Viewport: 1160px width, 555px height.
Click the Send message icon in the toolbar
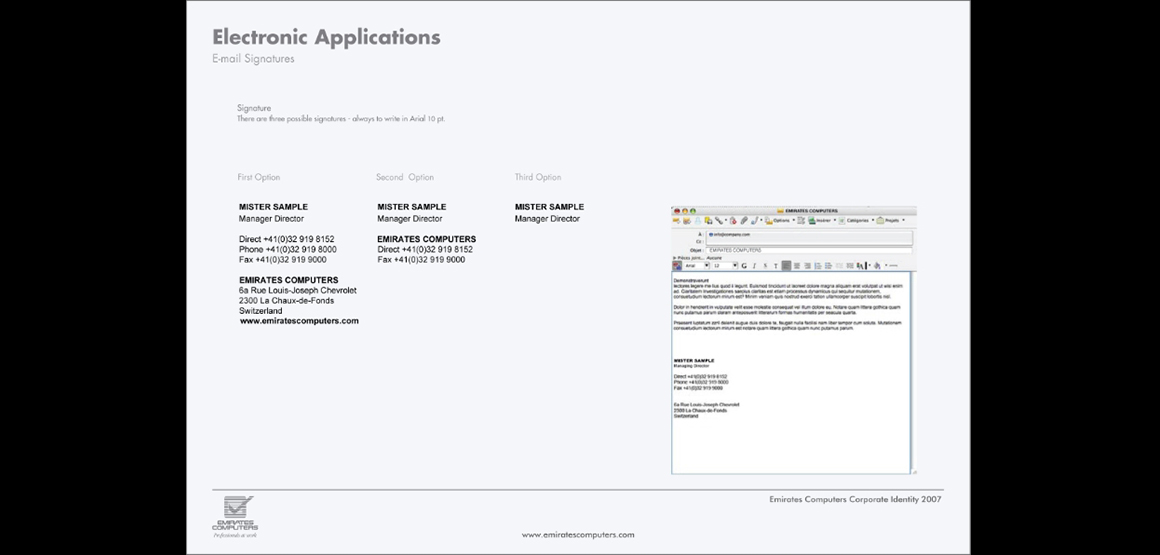tap(678, 220)
